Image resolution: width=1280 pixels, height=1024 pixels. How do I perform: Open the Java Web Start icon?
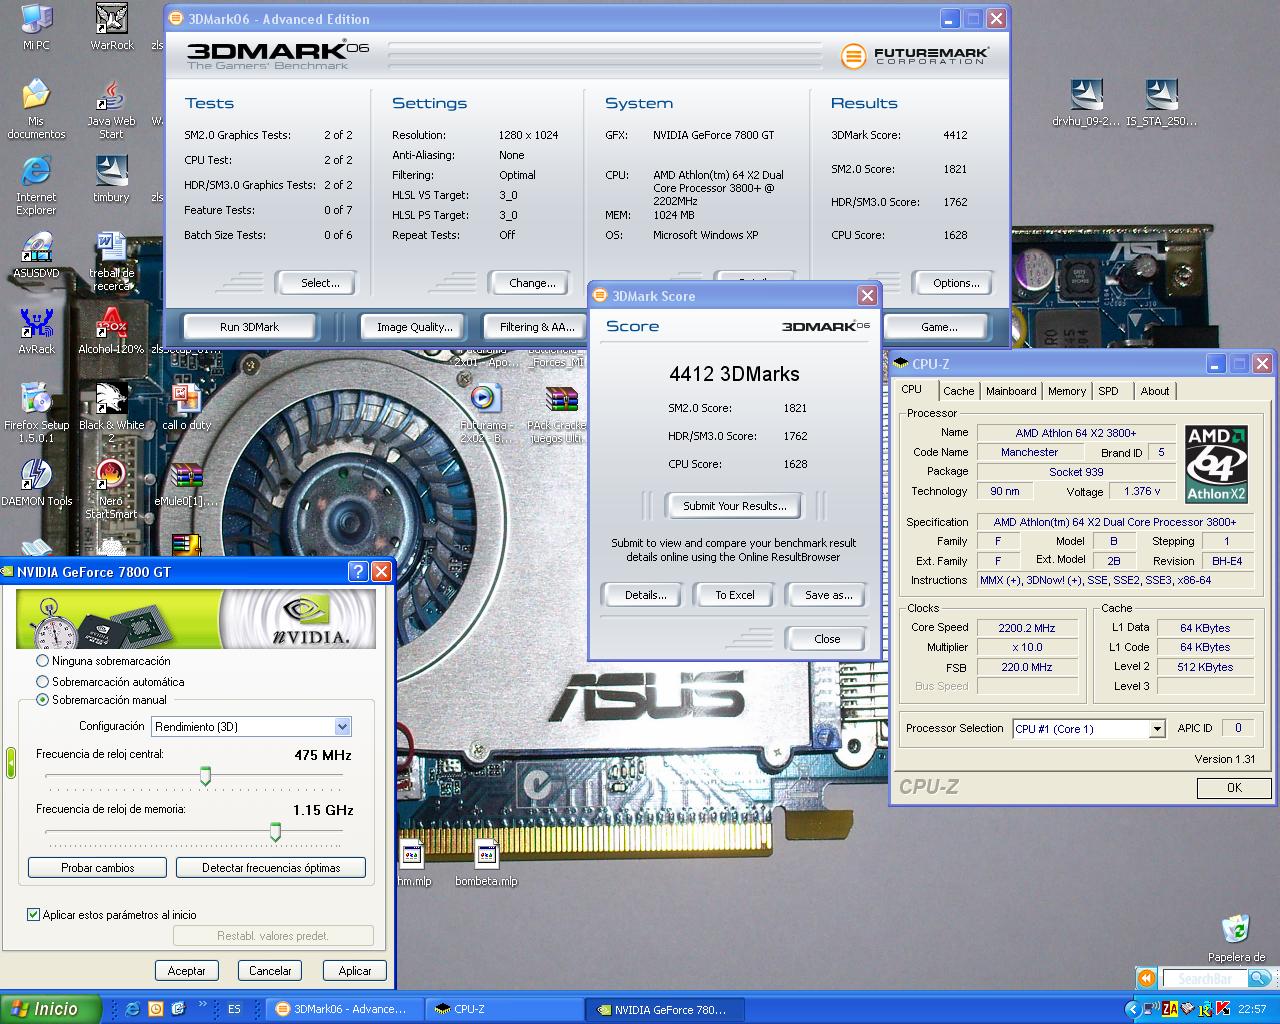[111, 96]
